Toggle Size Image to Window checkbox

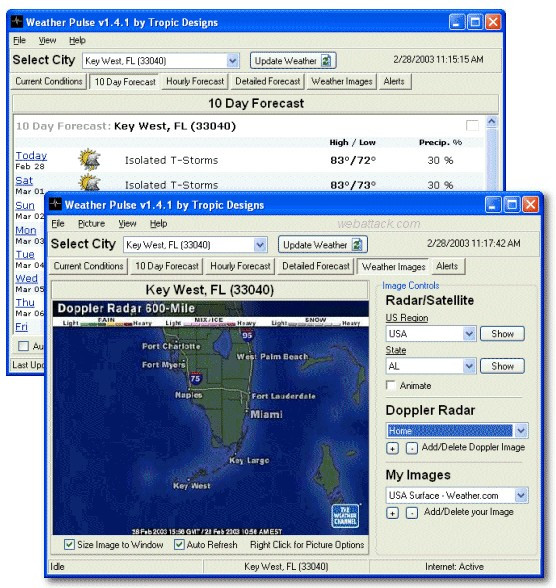69,544
